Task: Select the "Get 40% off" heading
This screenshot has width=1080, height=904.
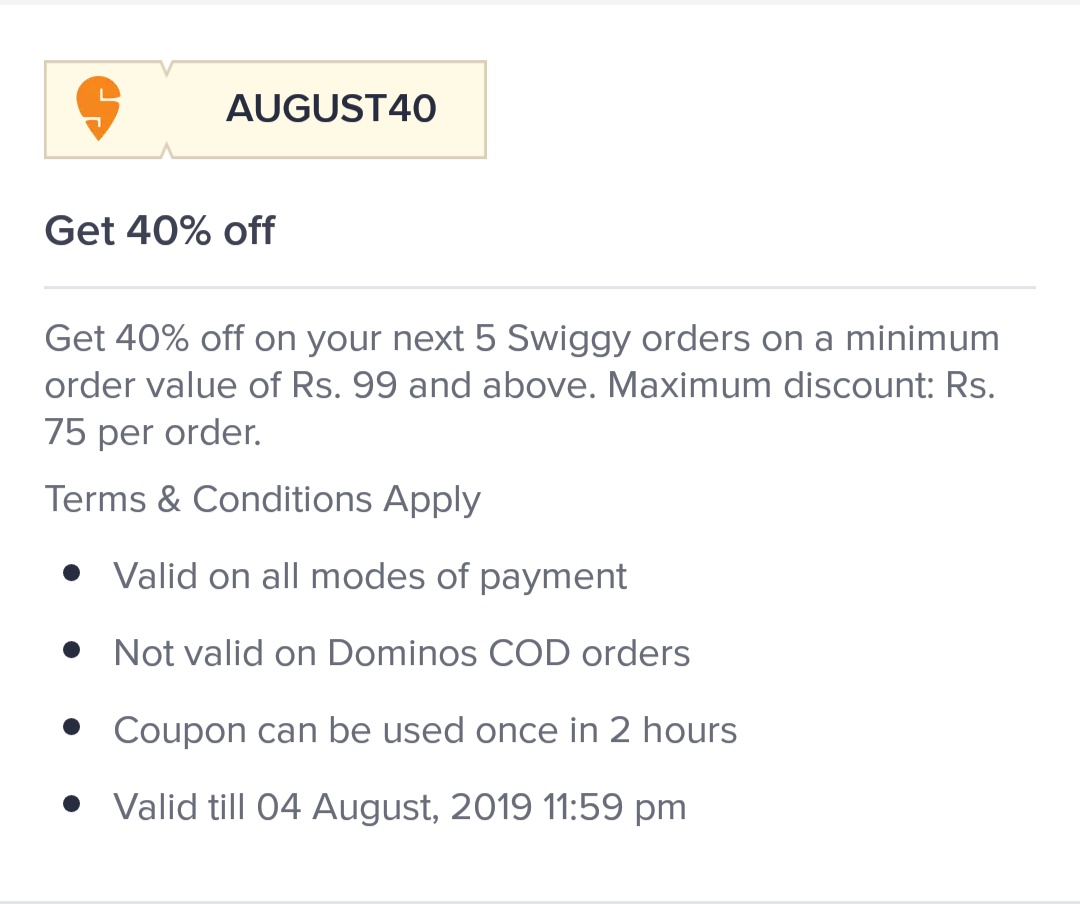Action: coord(160,232)
